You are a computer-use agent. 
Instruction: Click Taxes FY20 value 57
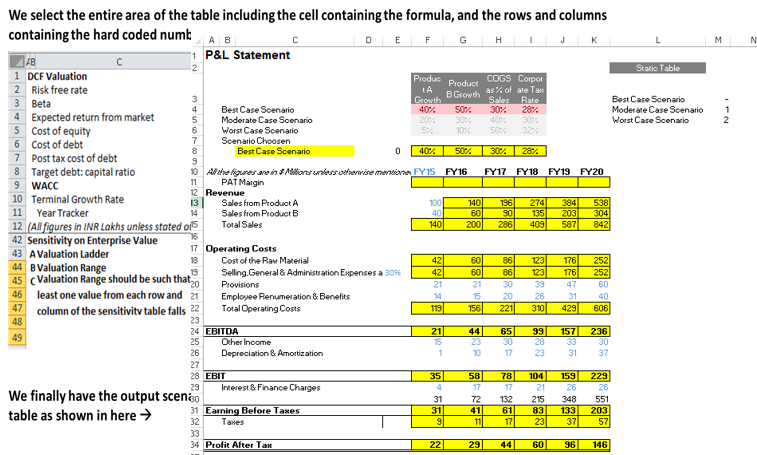tap(594, 422)
